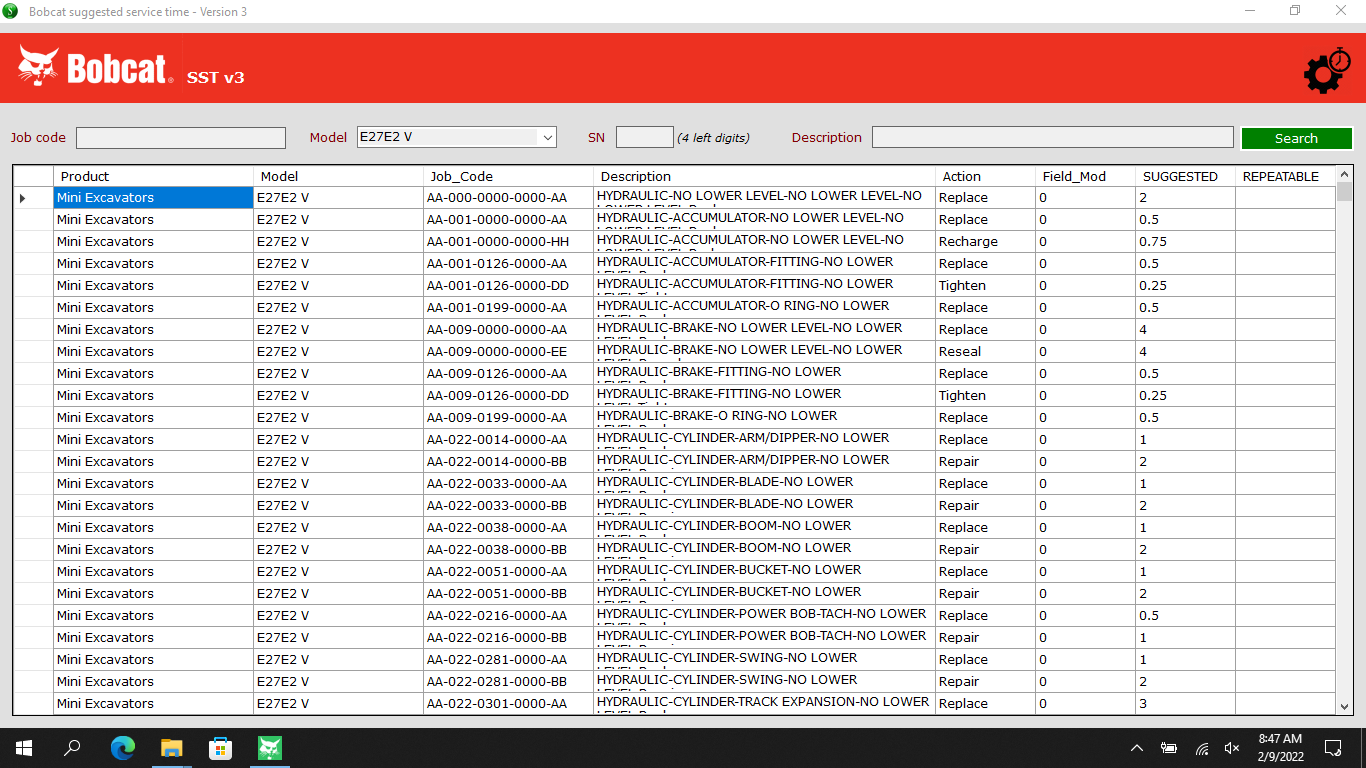Screen dimensions: 1366x768
Task: Expand the Model dropdown list
Action: (547, 137)
